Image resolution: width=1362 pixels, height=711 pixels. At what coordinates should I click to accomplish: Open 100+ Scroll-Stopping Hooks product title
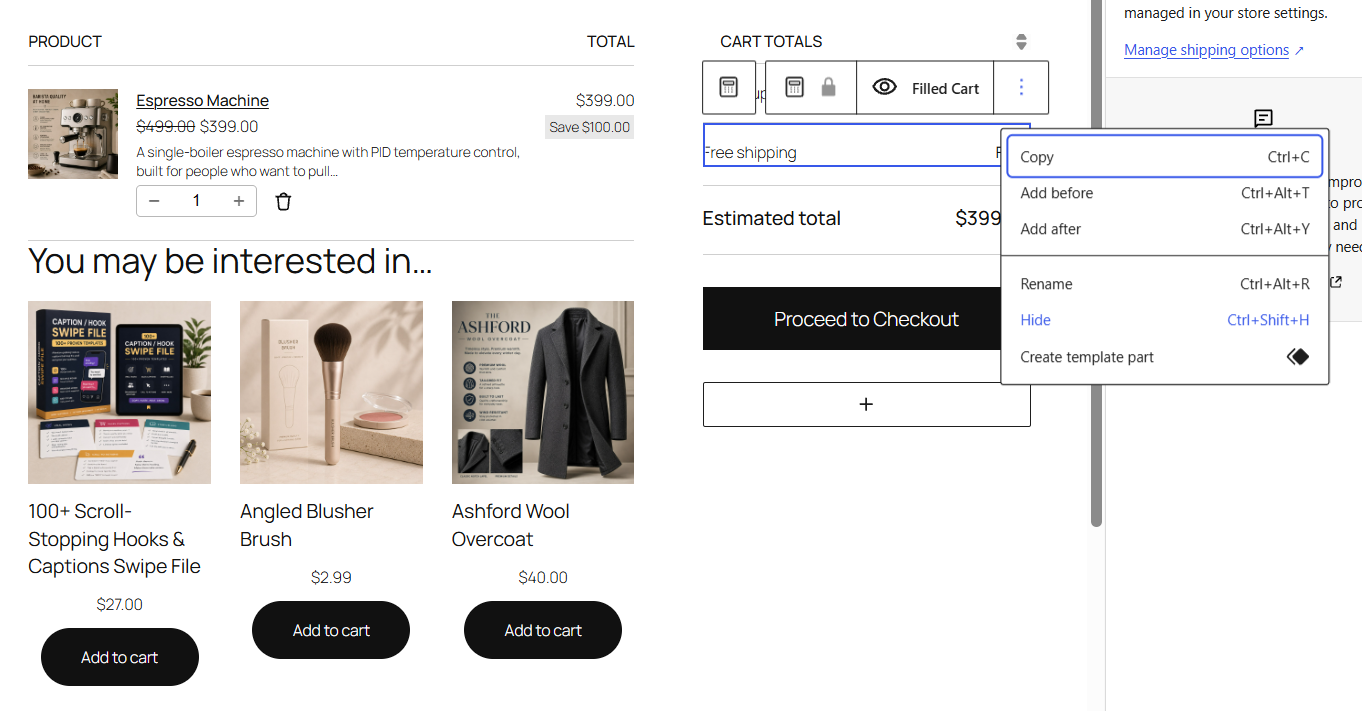[x=114, y=539]
